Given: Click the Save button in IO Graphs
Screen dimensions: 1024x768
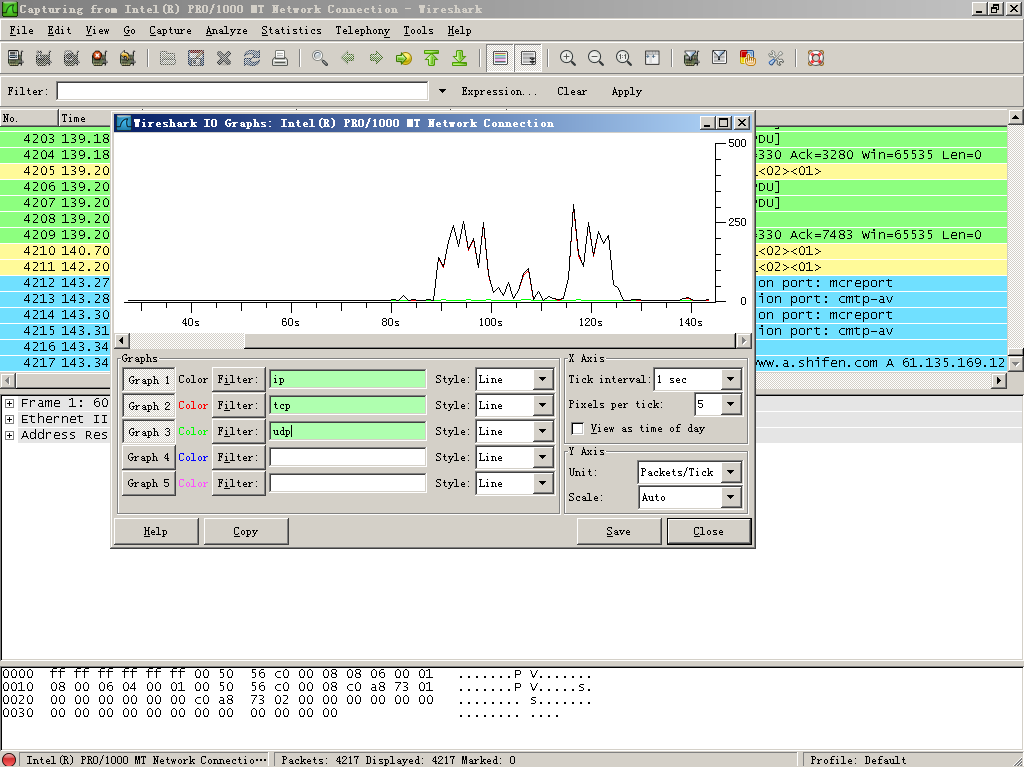Looking at the screenshot, I should click(x=618, y=532).
